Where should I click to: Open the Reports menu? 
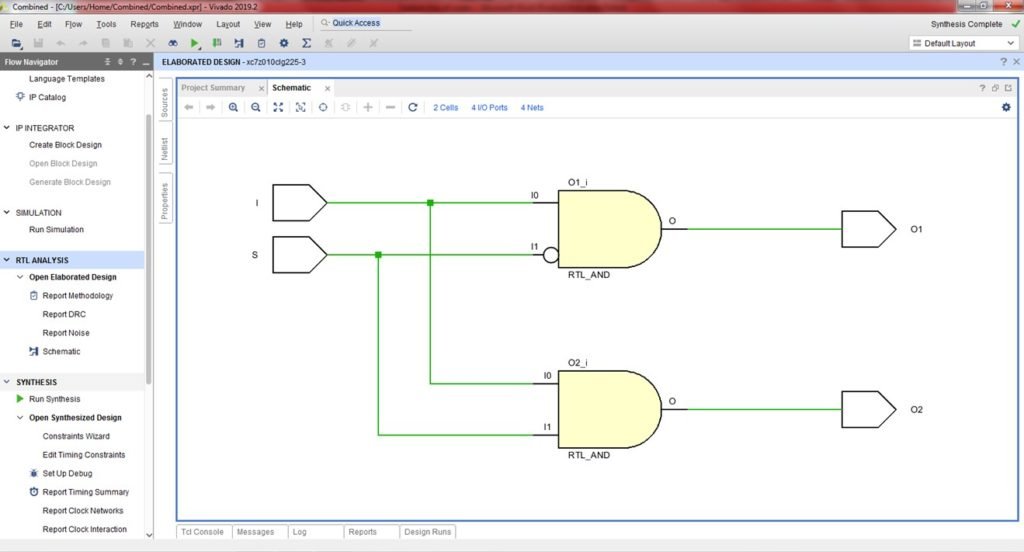point(144,24)
